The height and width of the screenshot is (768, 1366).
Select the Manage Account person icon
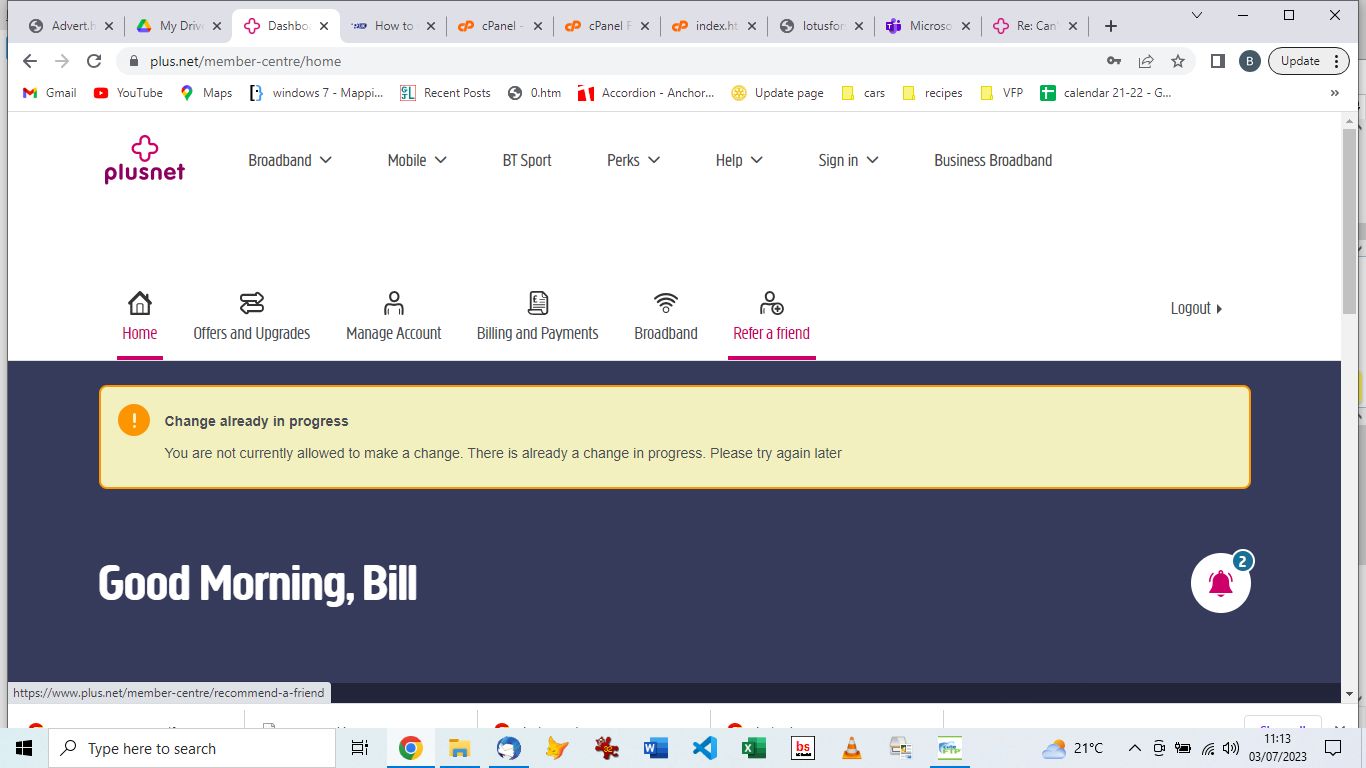tap(393, 303)
